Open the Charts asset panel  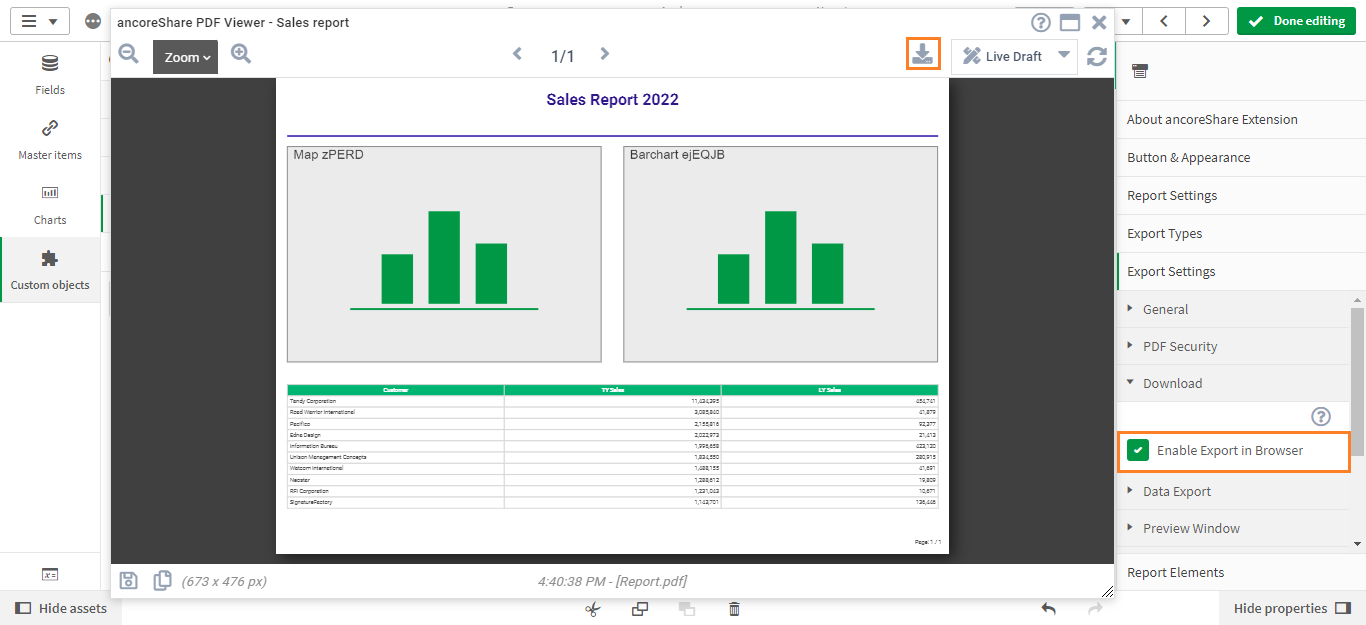(50, 205)
